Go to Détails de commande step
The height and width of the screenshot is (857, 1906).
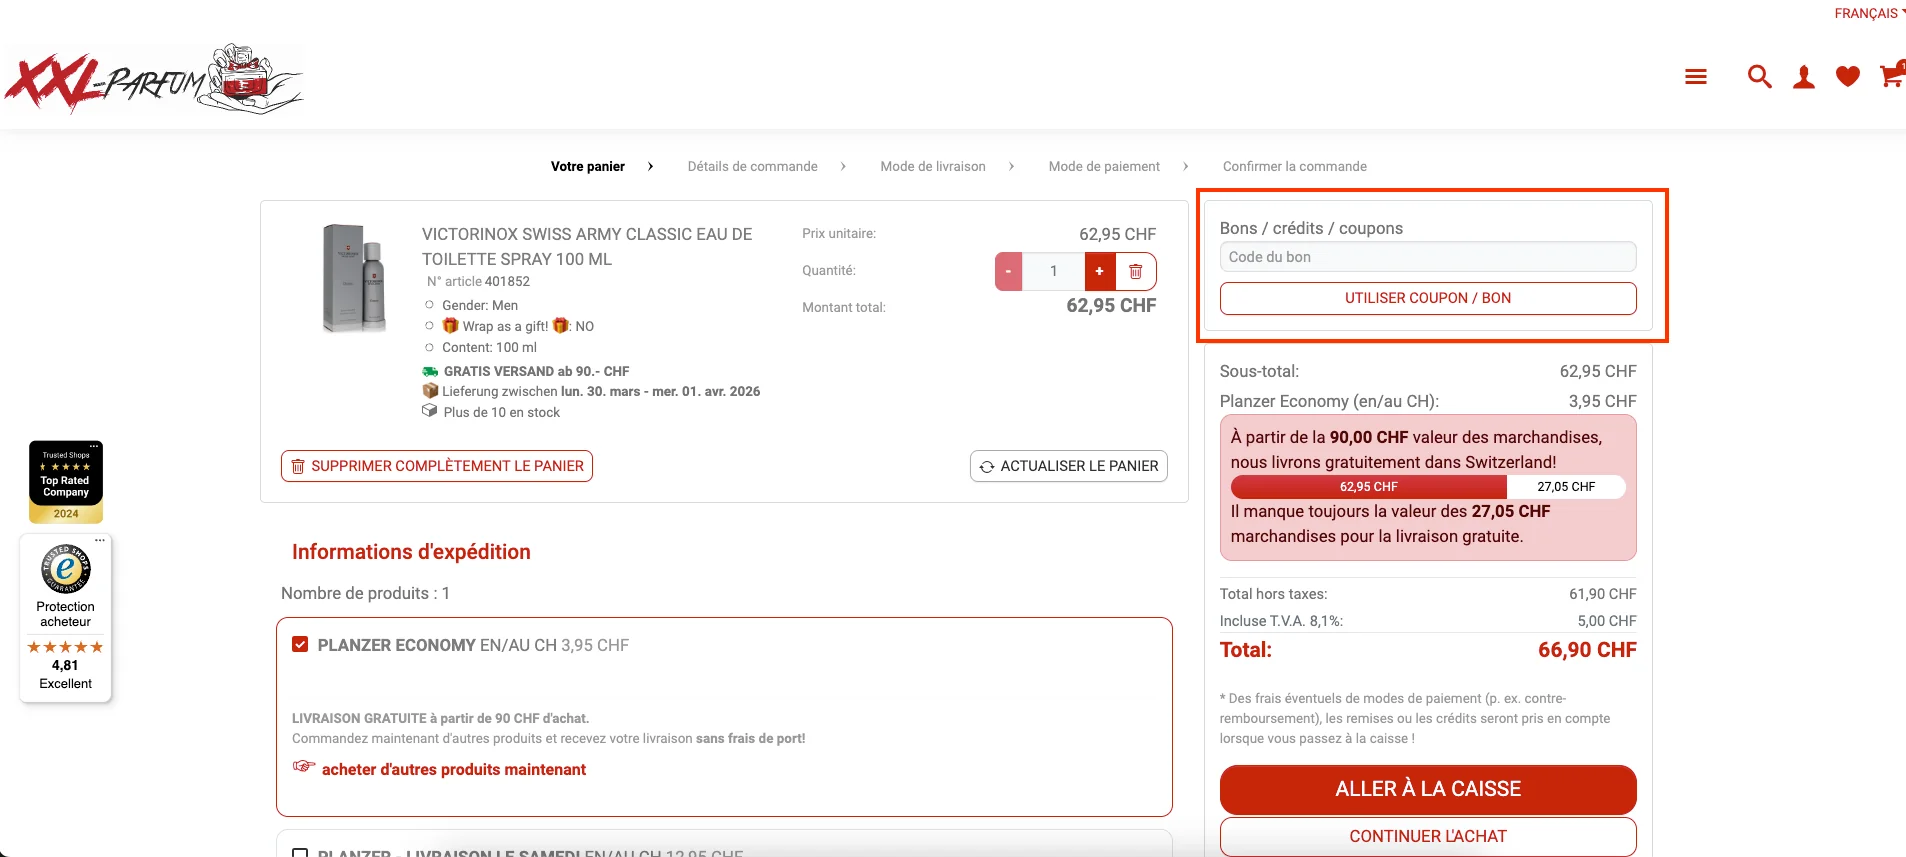click(x=753, y=166)
